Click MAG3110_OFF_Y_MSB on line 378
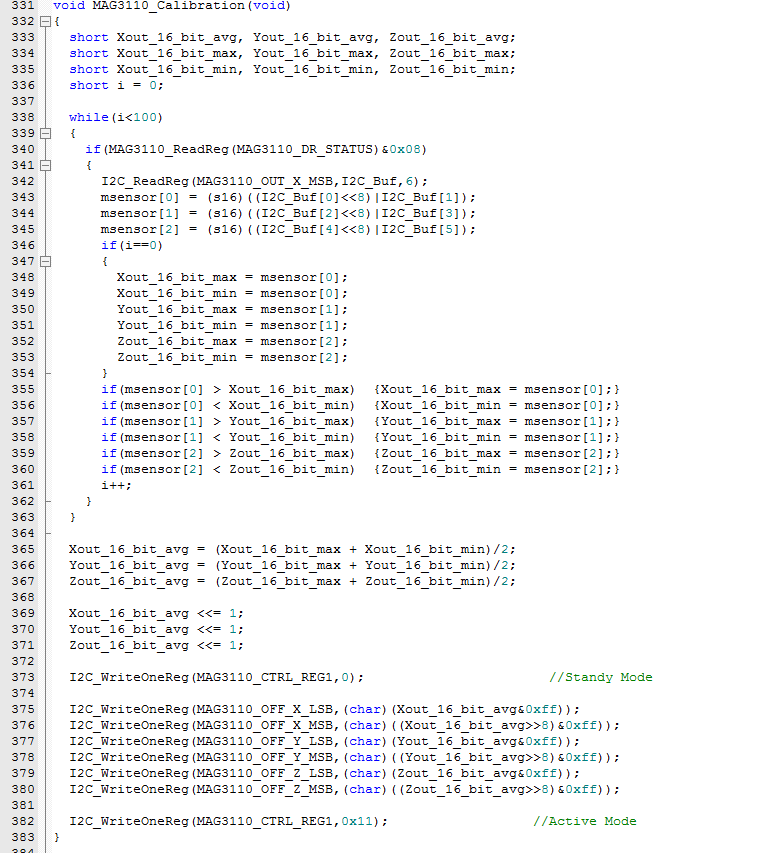This screenshot has width=783, height=853. click(x=264, y=757)
